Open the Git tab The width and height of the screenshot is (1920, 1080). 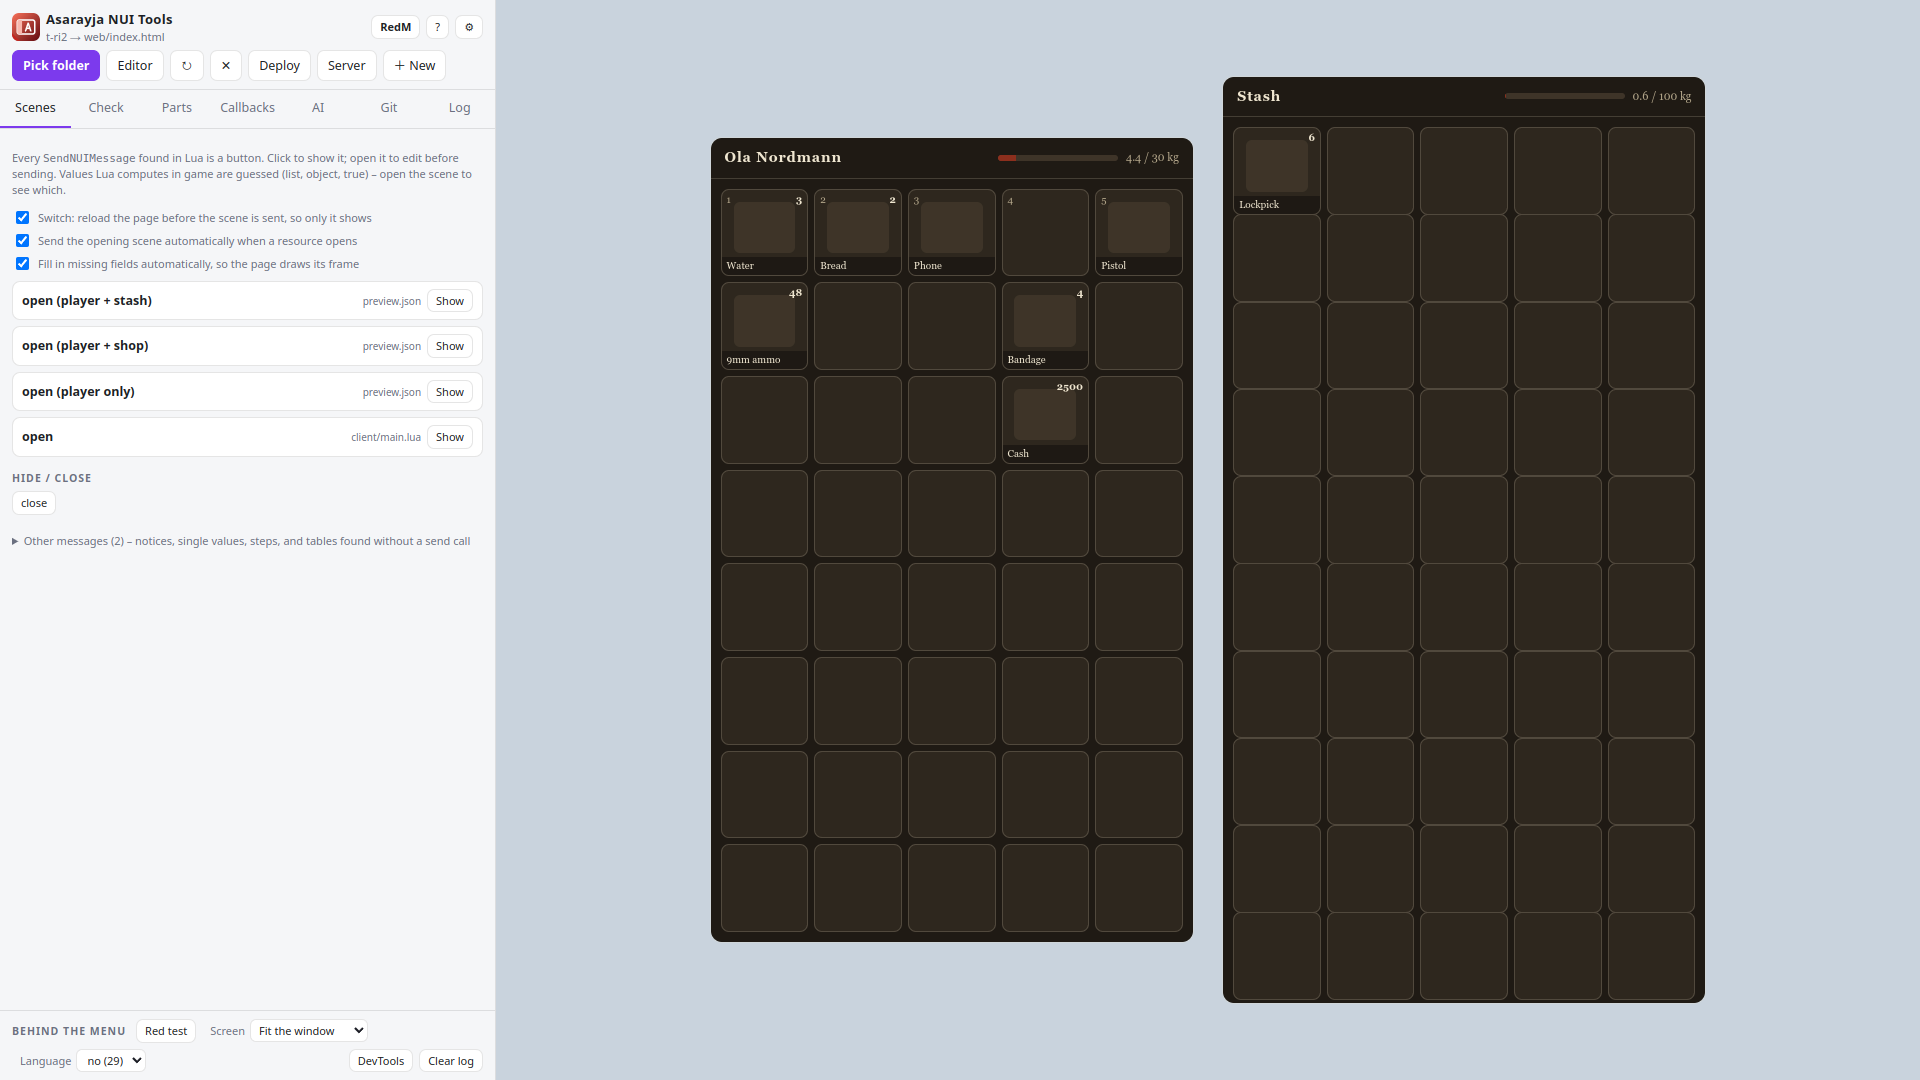coord(389,108)
